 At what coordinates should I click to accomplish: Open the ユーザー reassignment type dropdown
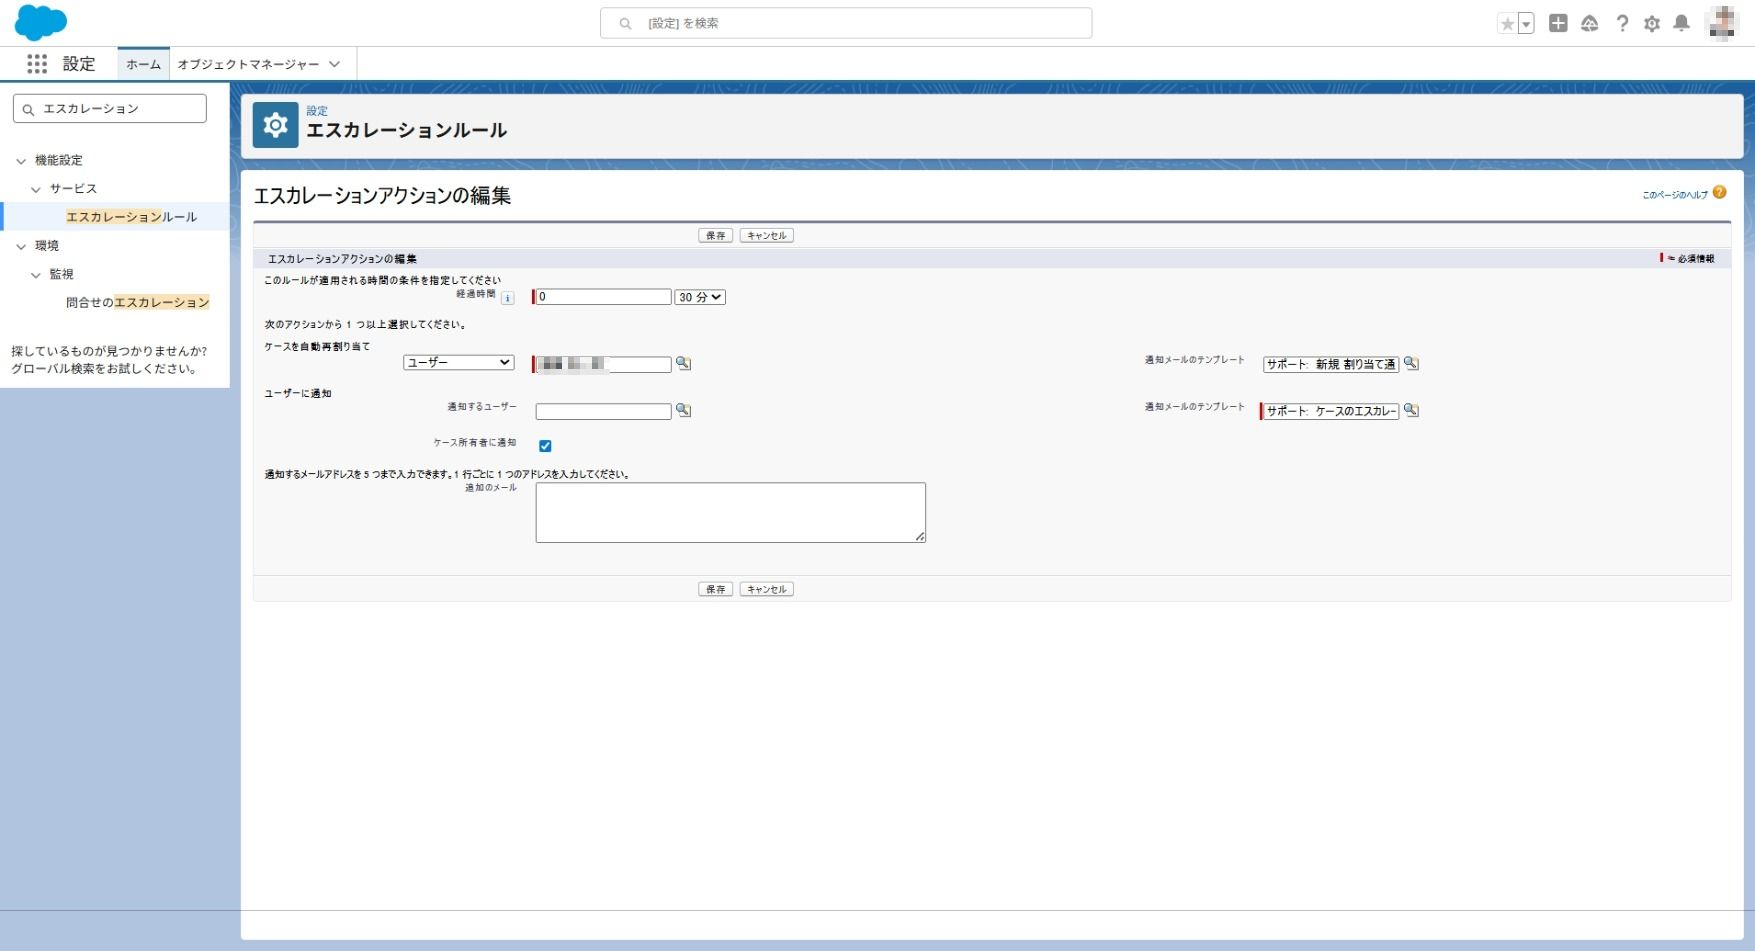point(459,363)
